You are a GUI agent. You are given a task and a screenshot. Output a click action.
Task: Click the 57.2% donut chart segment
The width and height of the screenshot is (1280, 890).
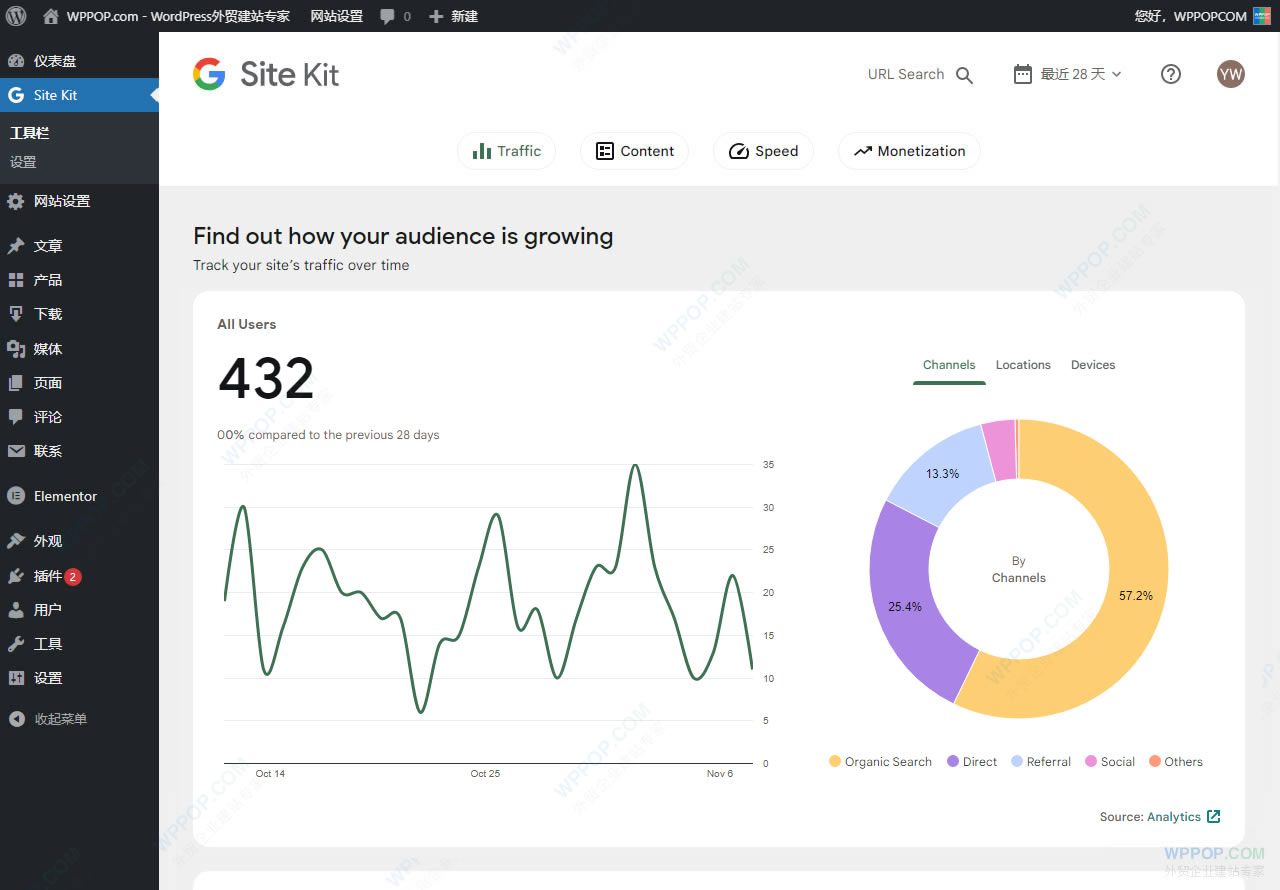tap(1136, 596)
